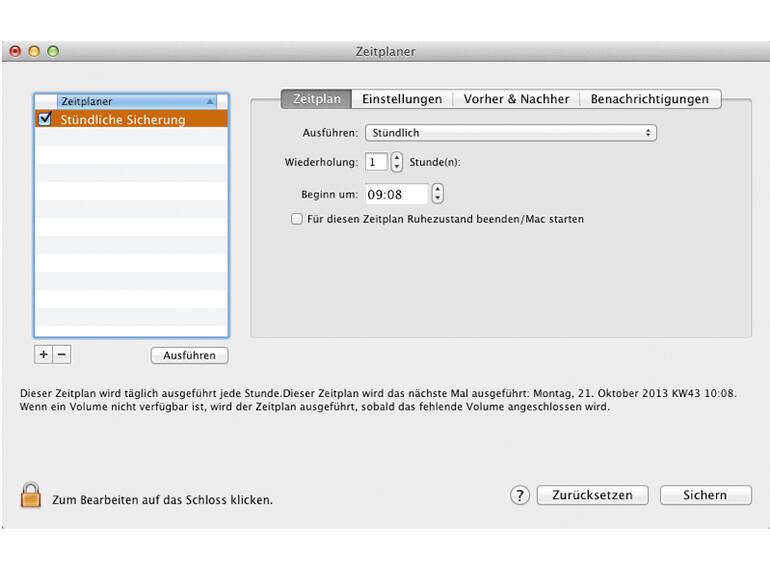Increase Wiederholung hours with stepper up arrow
This screenshot has height=578, width=770.
(x=397, y=158)
